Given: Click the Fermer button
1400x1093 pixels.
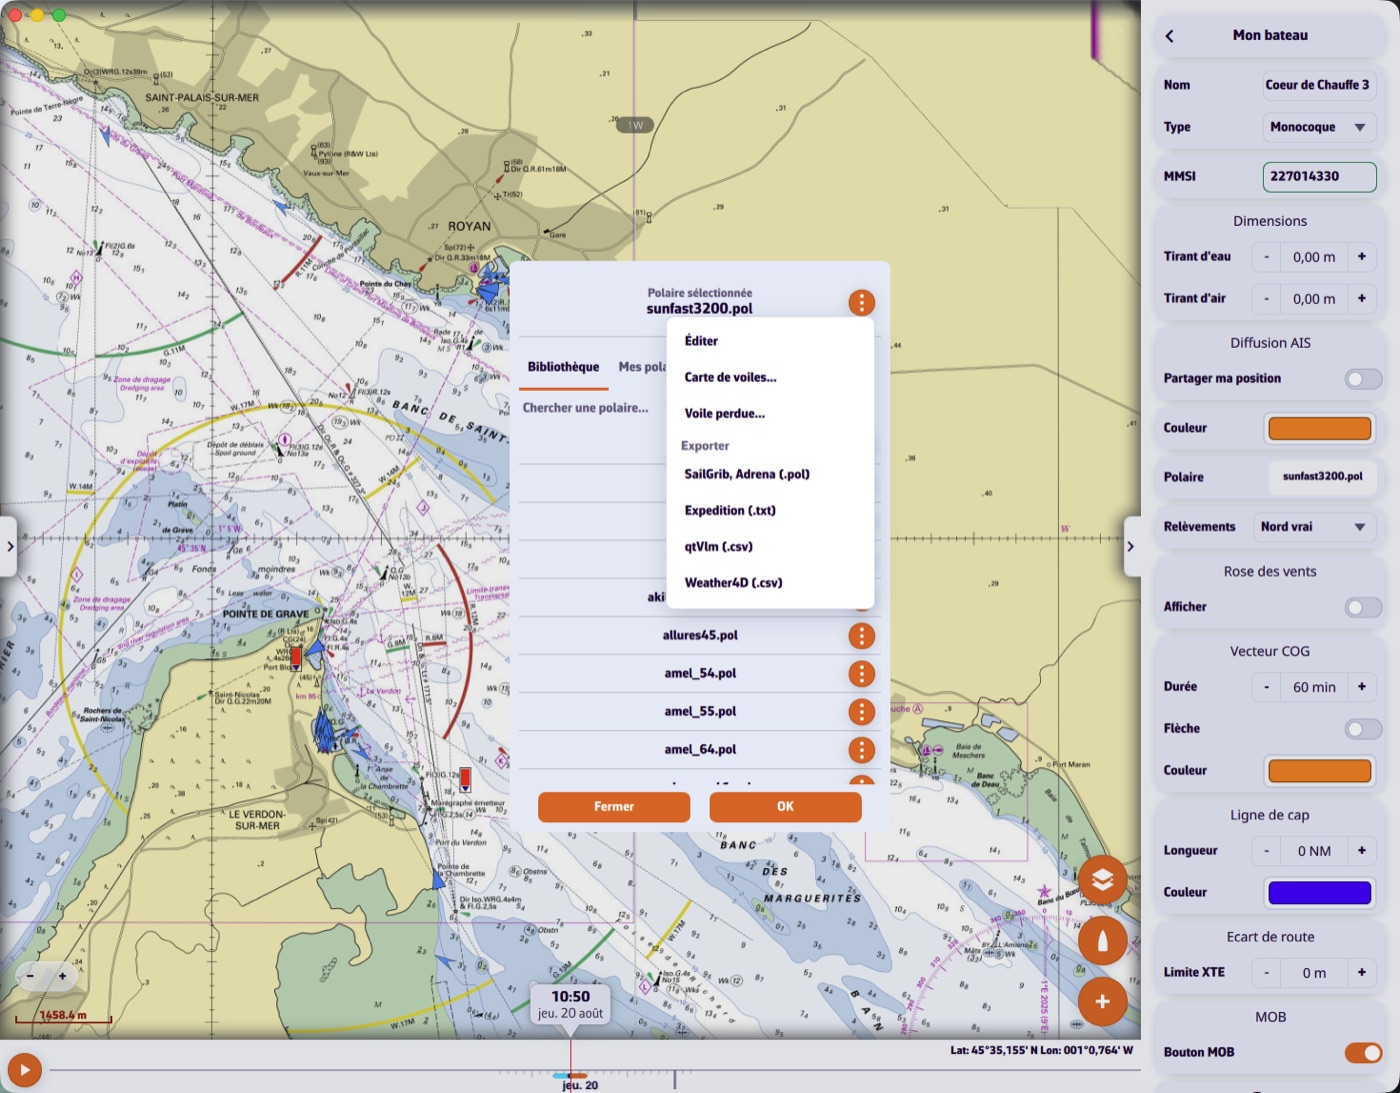Looking at the screenshot, I should (x=614, y=807).
